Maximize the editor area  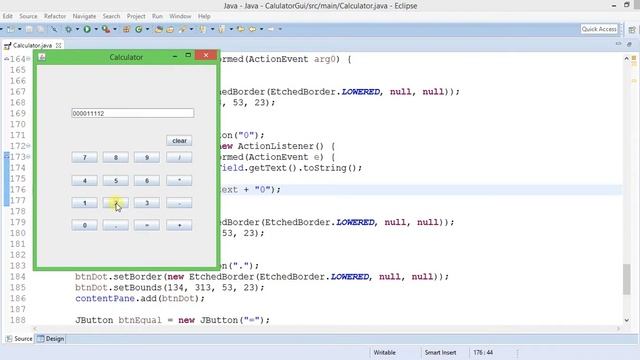(629, 43)
